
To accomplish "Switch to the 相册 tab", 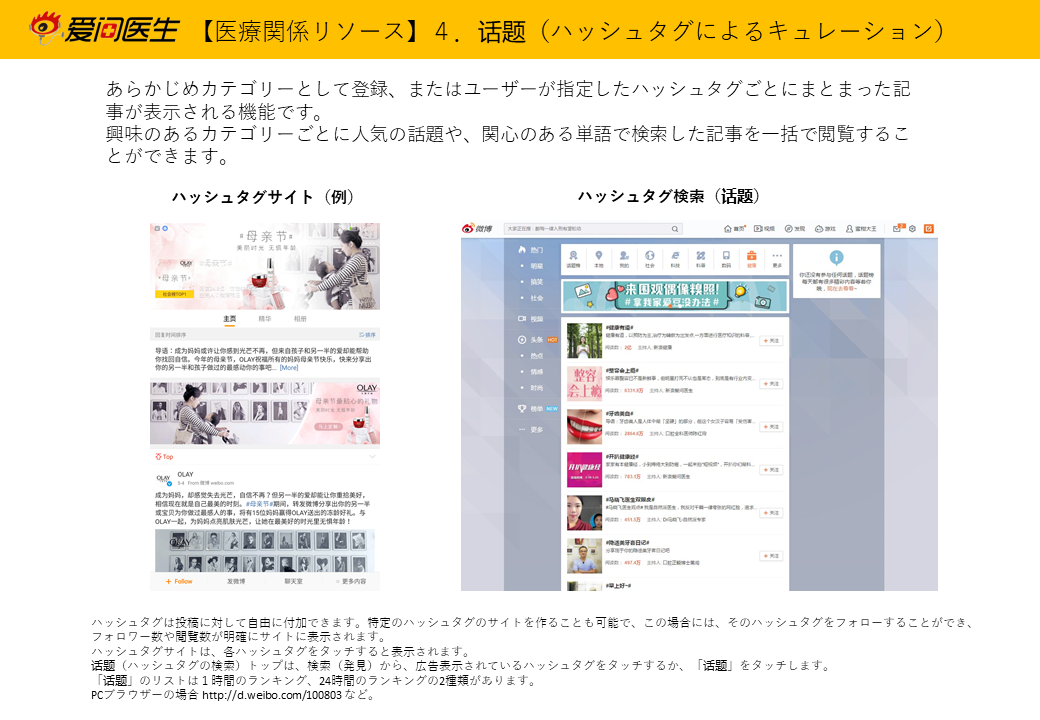I will pyautogui.click(x=300, y=318).
